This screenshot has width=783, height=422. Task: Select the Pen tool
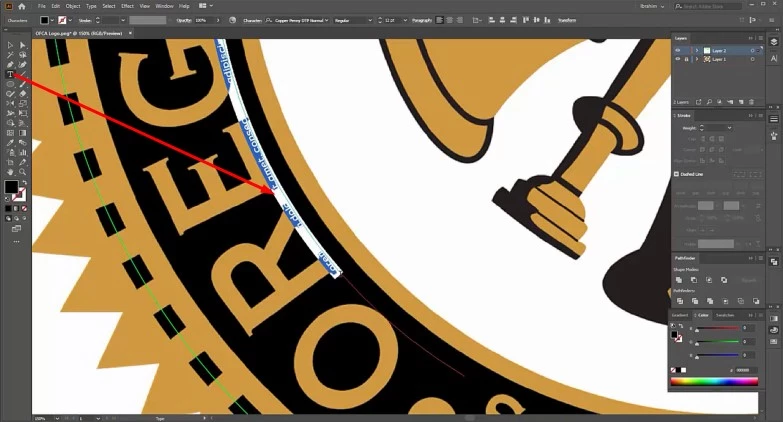click(10, 64)
